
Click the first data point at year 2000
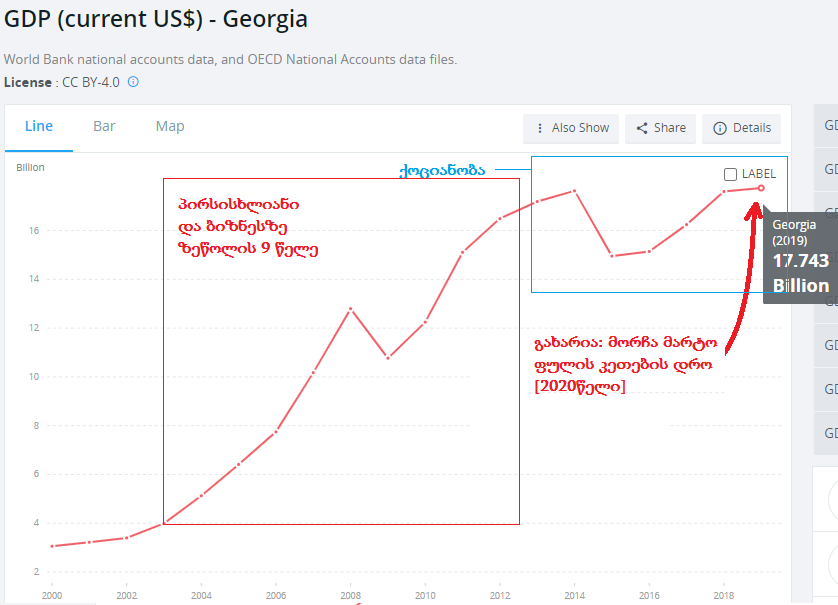coord(52,546)
